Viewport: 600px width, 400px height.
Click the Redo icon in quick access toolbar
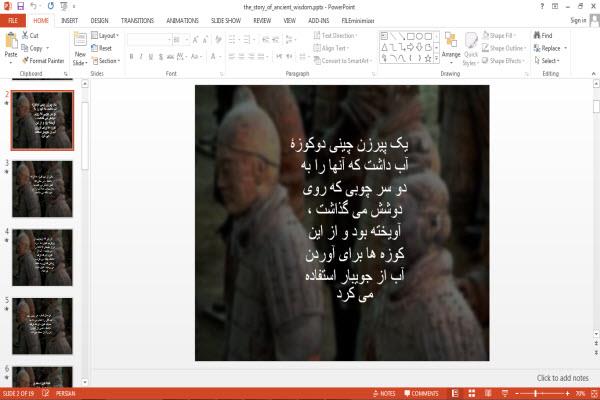tap(51, 6)
